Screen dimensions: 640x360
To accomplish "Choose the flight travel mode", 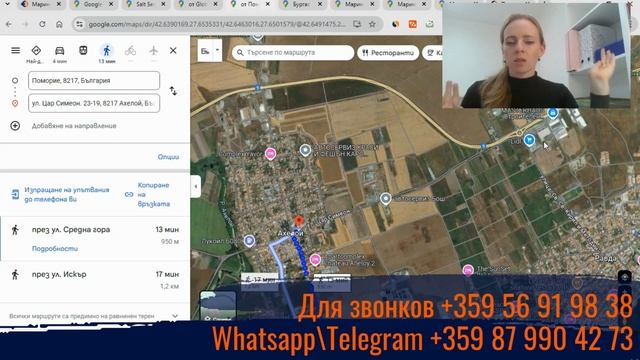I will tap(153, 51).
